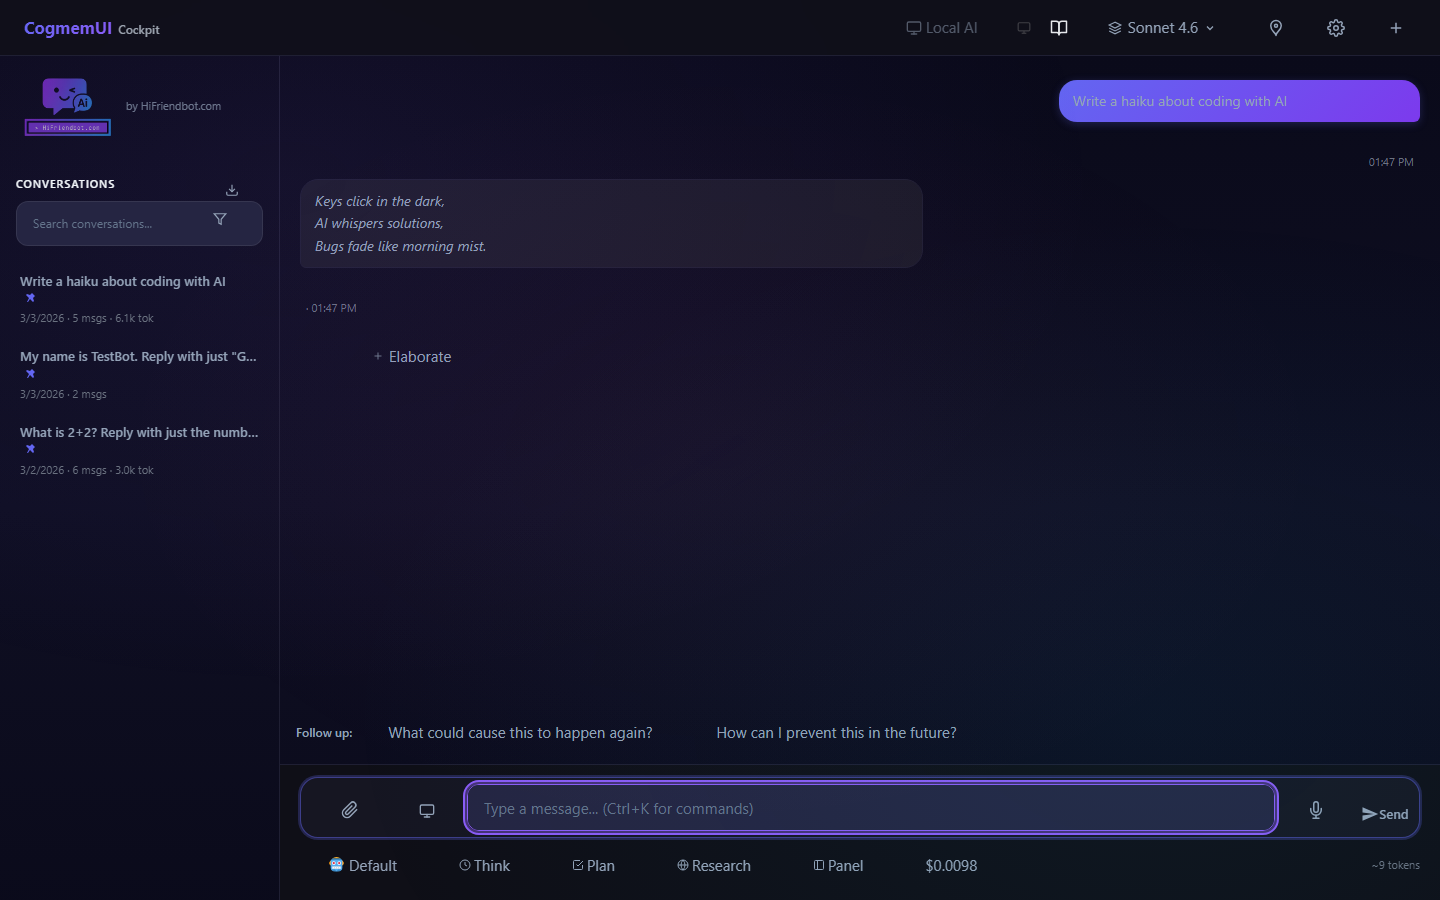
Task: Click the small monitor icon in header
Action: (1024, 28)
